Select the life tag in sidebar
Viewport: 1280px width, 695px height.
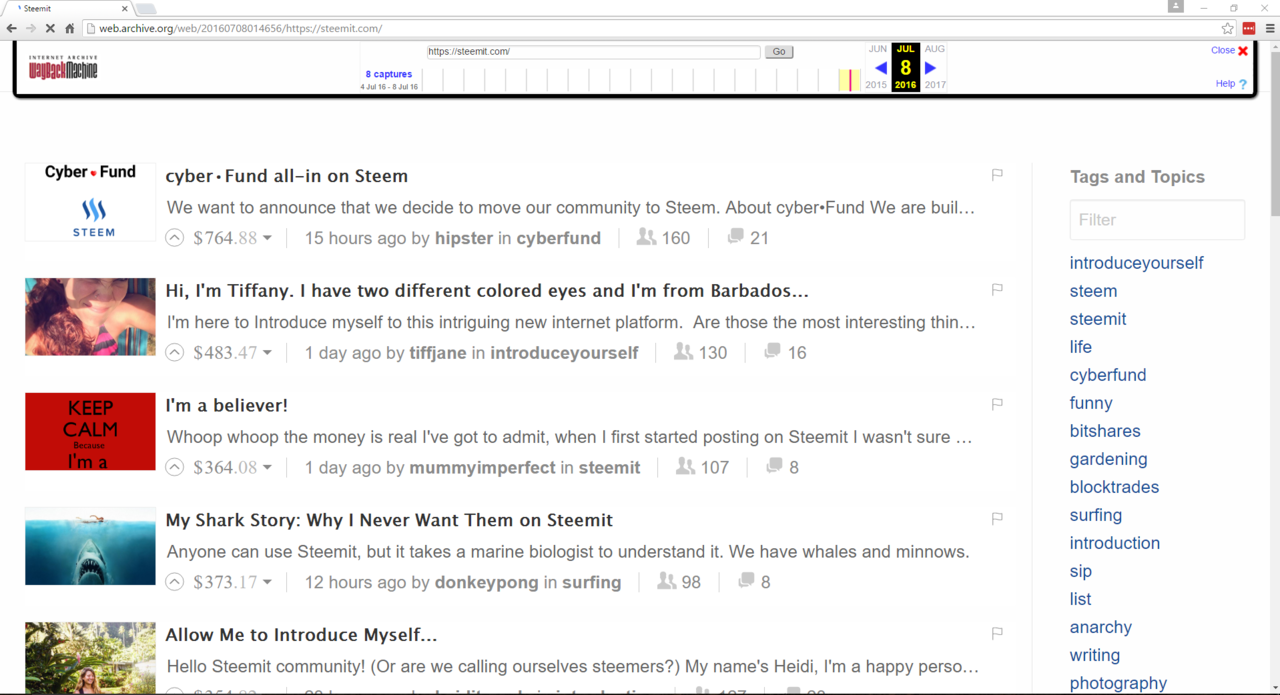(1080, 347)
